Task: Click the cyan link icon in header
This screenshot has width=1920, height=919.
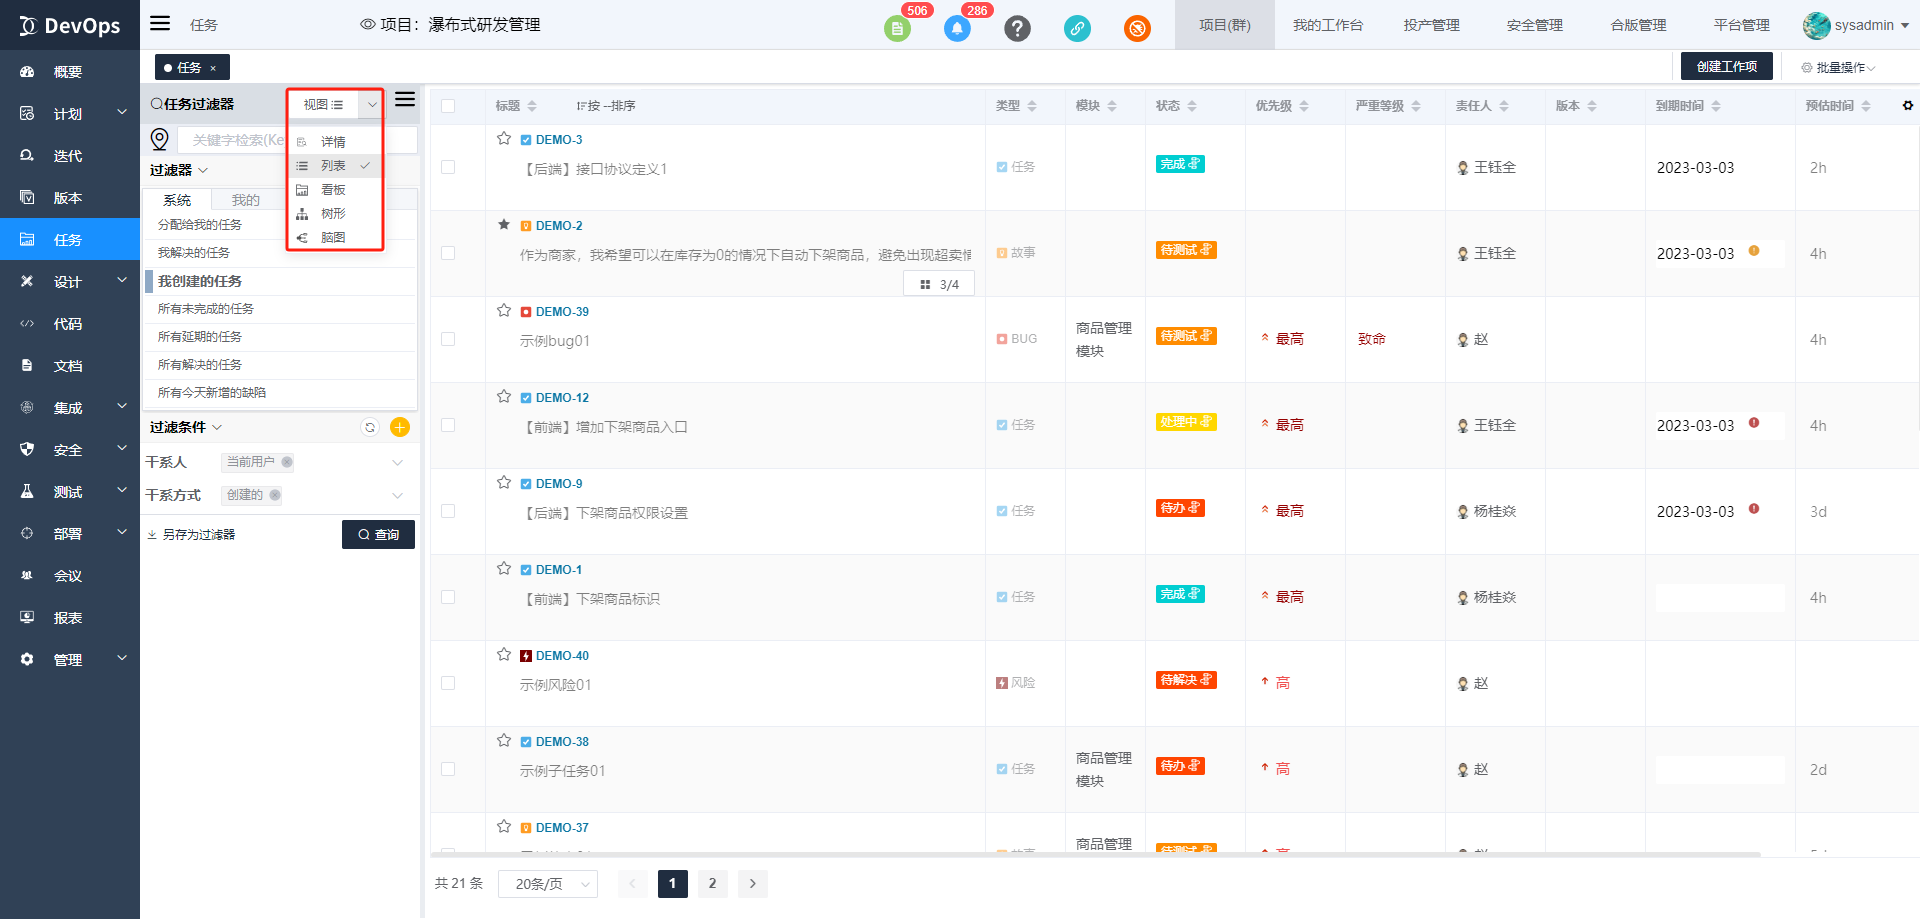Action: [1077, 28]
